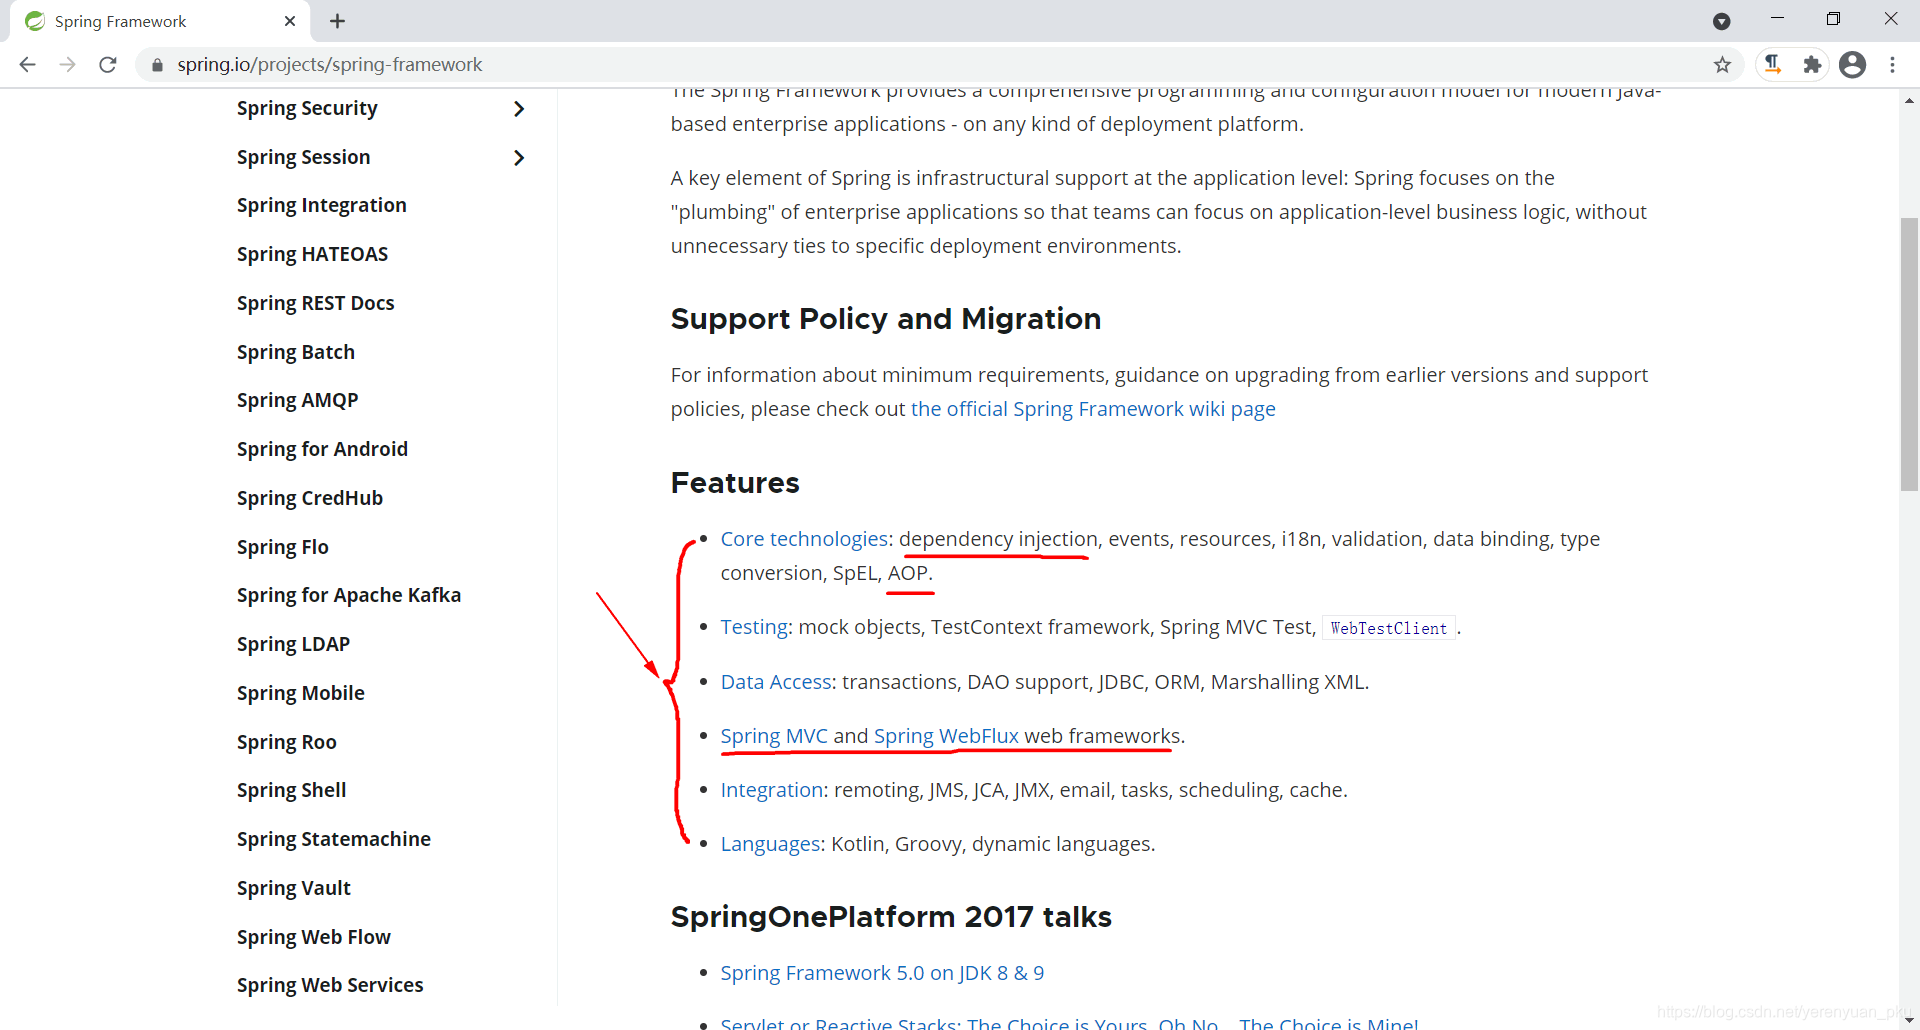Click the scrollbar up arrow
The height and width of the screenshot is (1030, 1920).
click(1909, 99)
